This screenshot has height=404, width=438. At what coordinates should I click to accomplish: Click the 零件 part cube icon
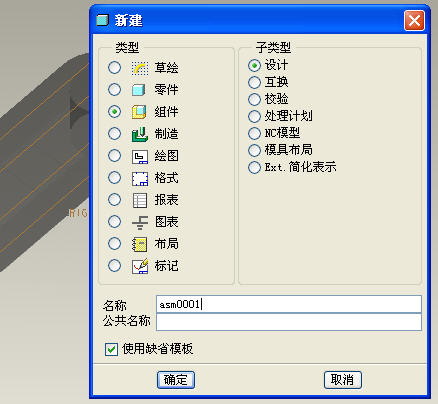pyautogui.click(x=139, y=90)
